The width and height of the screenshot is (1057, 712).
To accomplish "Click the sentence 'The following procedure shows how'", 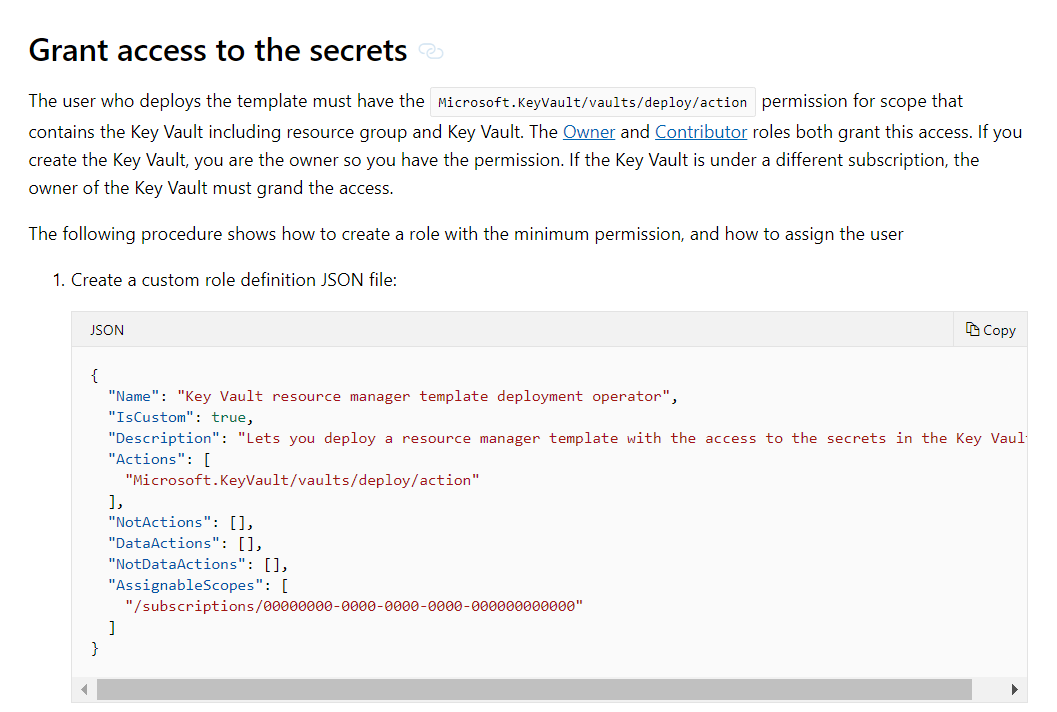I will (x=466, y=234).
